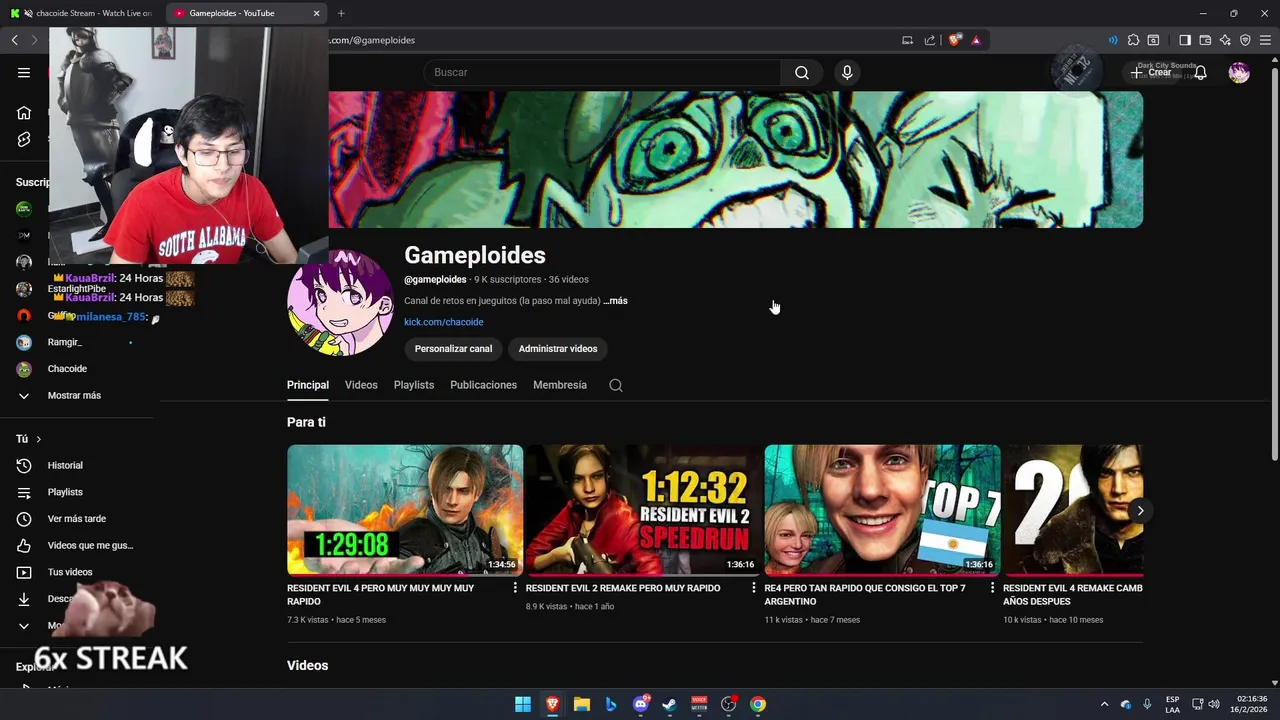Click the cast screen icon in address bar
Image resolution: width=1280 pixels, height=720 pixels.
[907, 40]
